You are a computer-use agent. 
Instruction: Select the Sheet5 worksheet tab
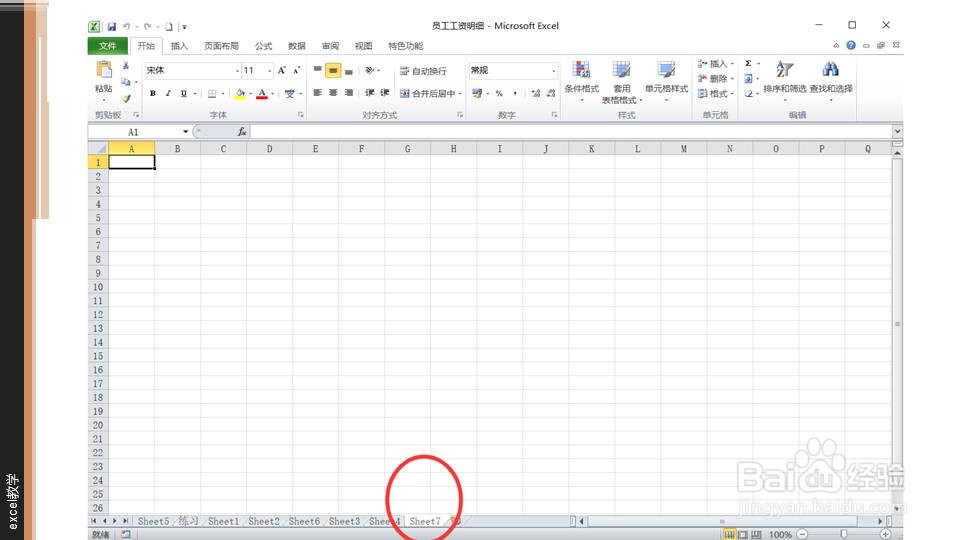point(153,521)
